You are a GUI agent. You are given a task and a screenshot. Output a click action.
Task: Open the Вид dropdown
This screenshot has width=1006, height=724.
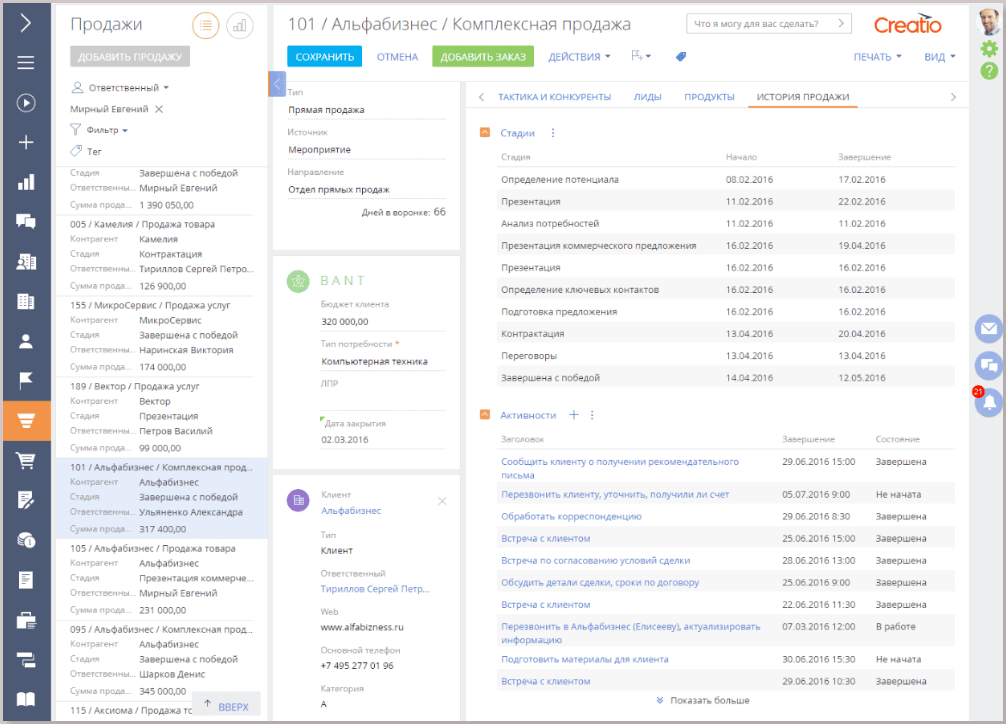point(939,56)
